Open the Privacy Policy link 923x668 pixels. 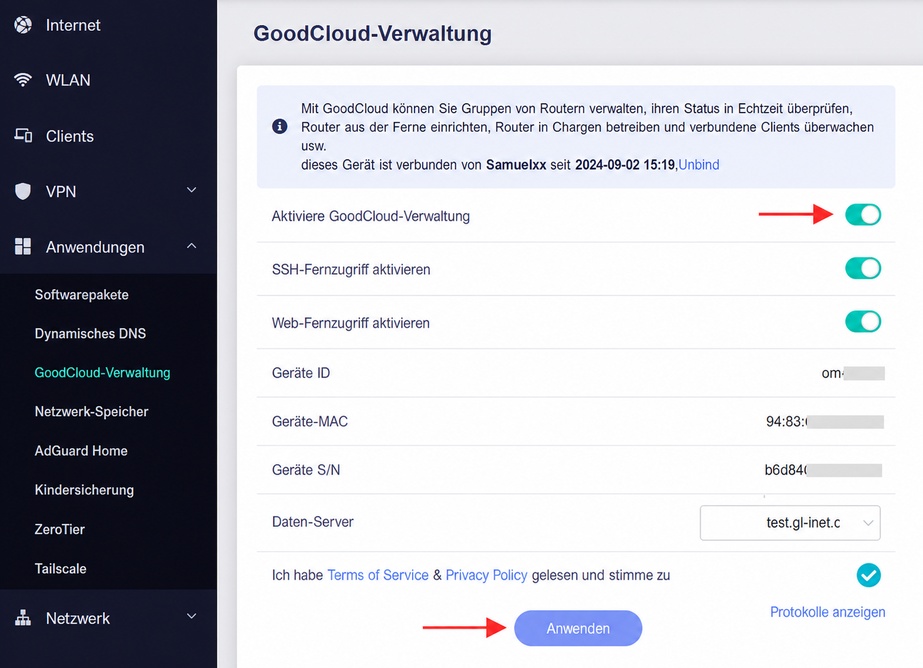[x=486, y=575]
